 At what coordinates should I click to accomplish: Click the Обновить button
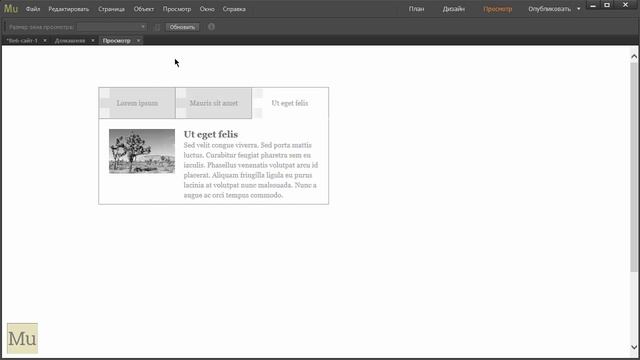coord(182,27)
